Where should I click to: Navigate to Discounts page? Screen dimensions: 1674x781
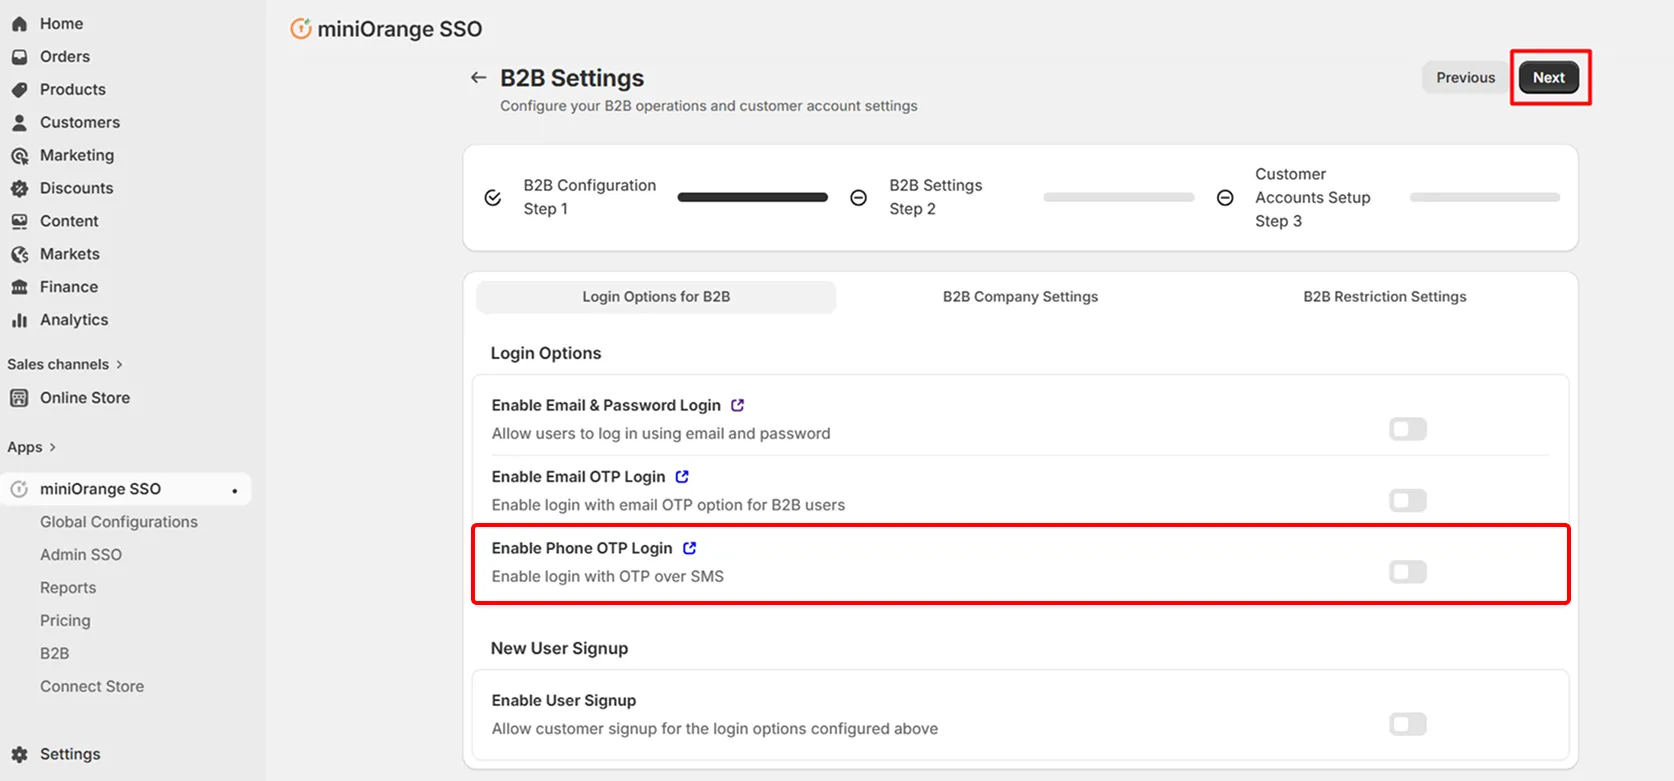pyautogui.click(x=77, y=189)
